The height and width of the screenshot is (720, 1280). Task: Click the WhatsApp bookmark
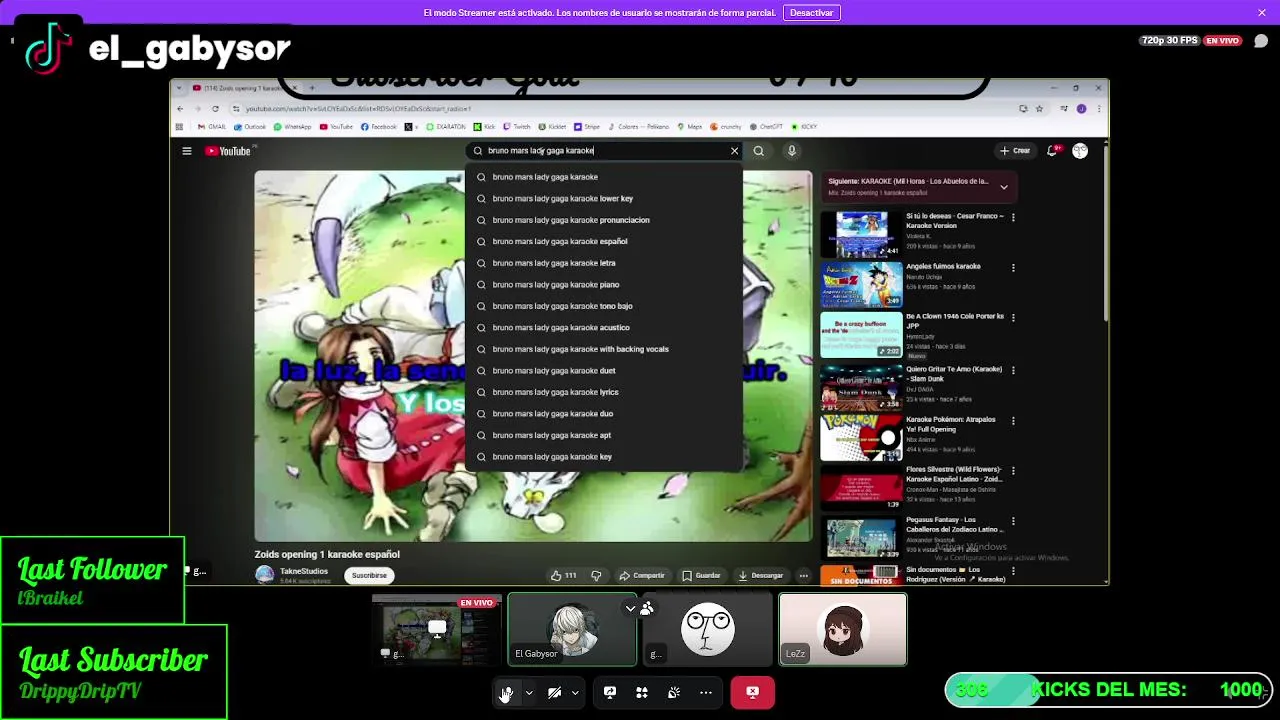pos(293,127)
